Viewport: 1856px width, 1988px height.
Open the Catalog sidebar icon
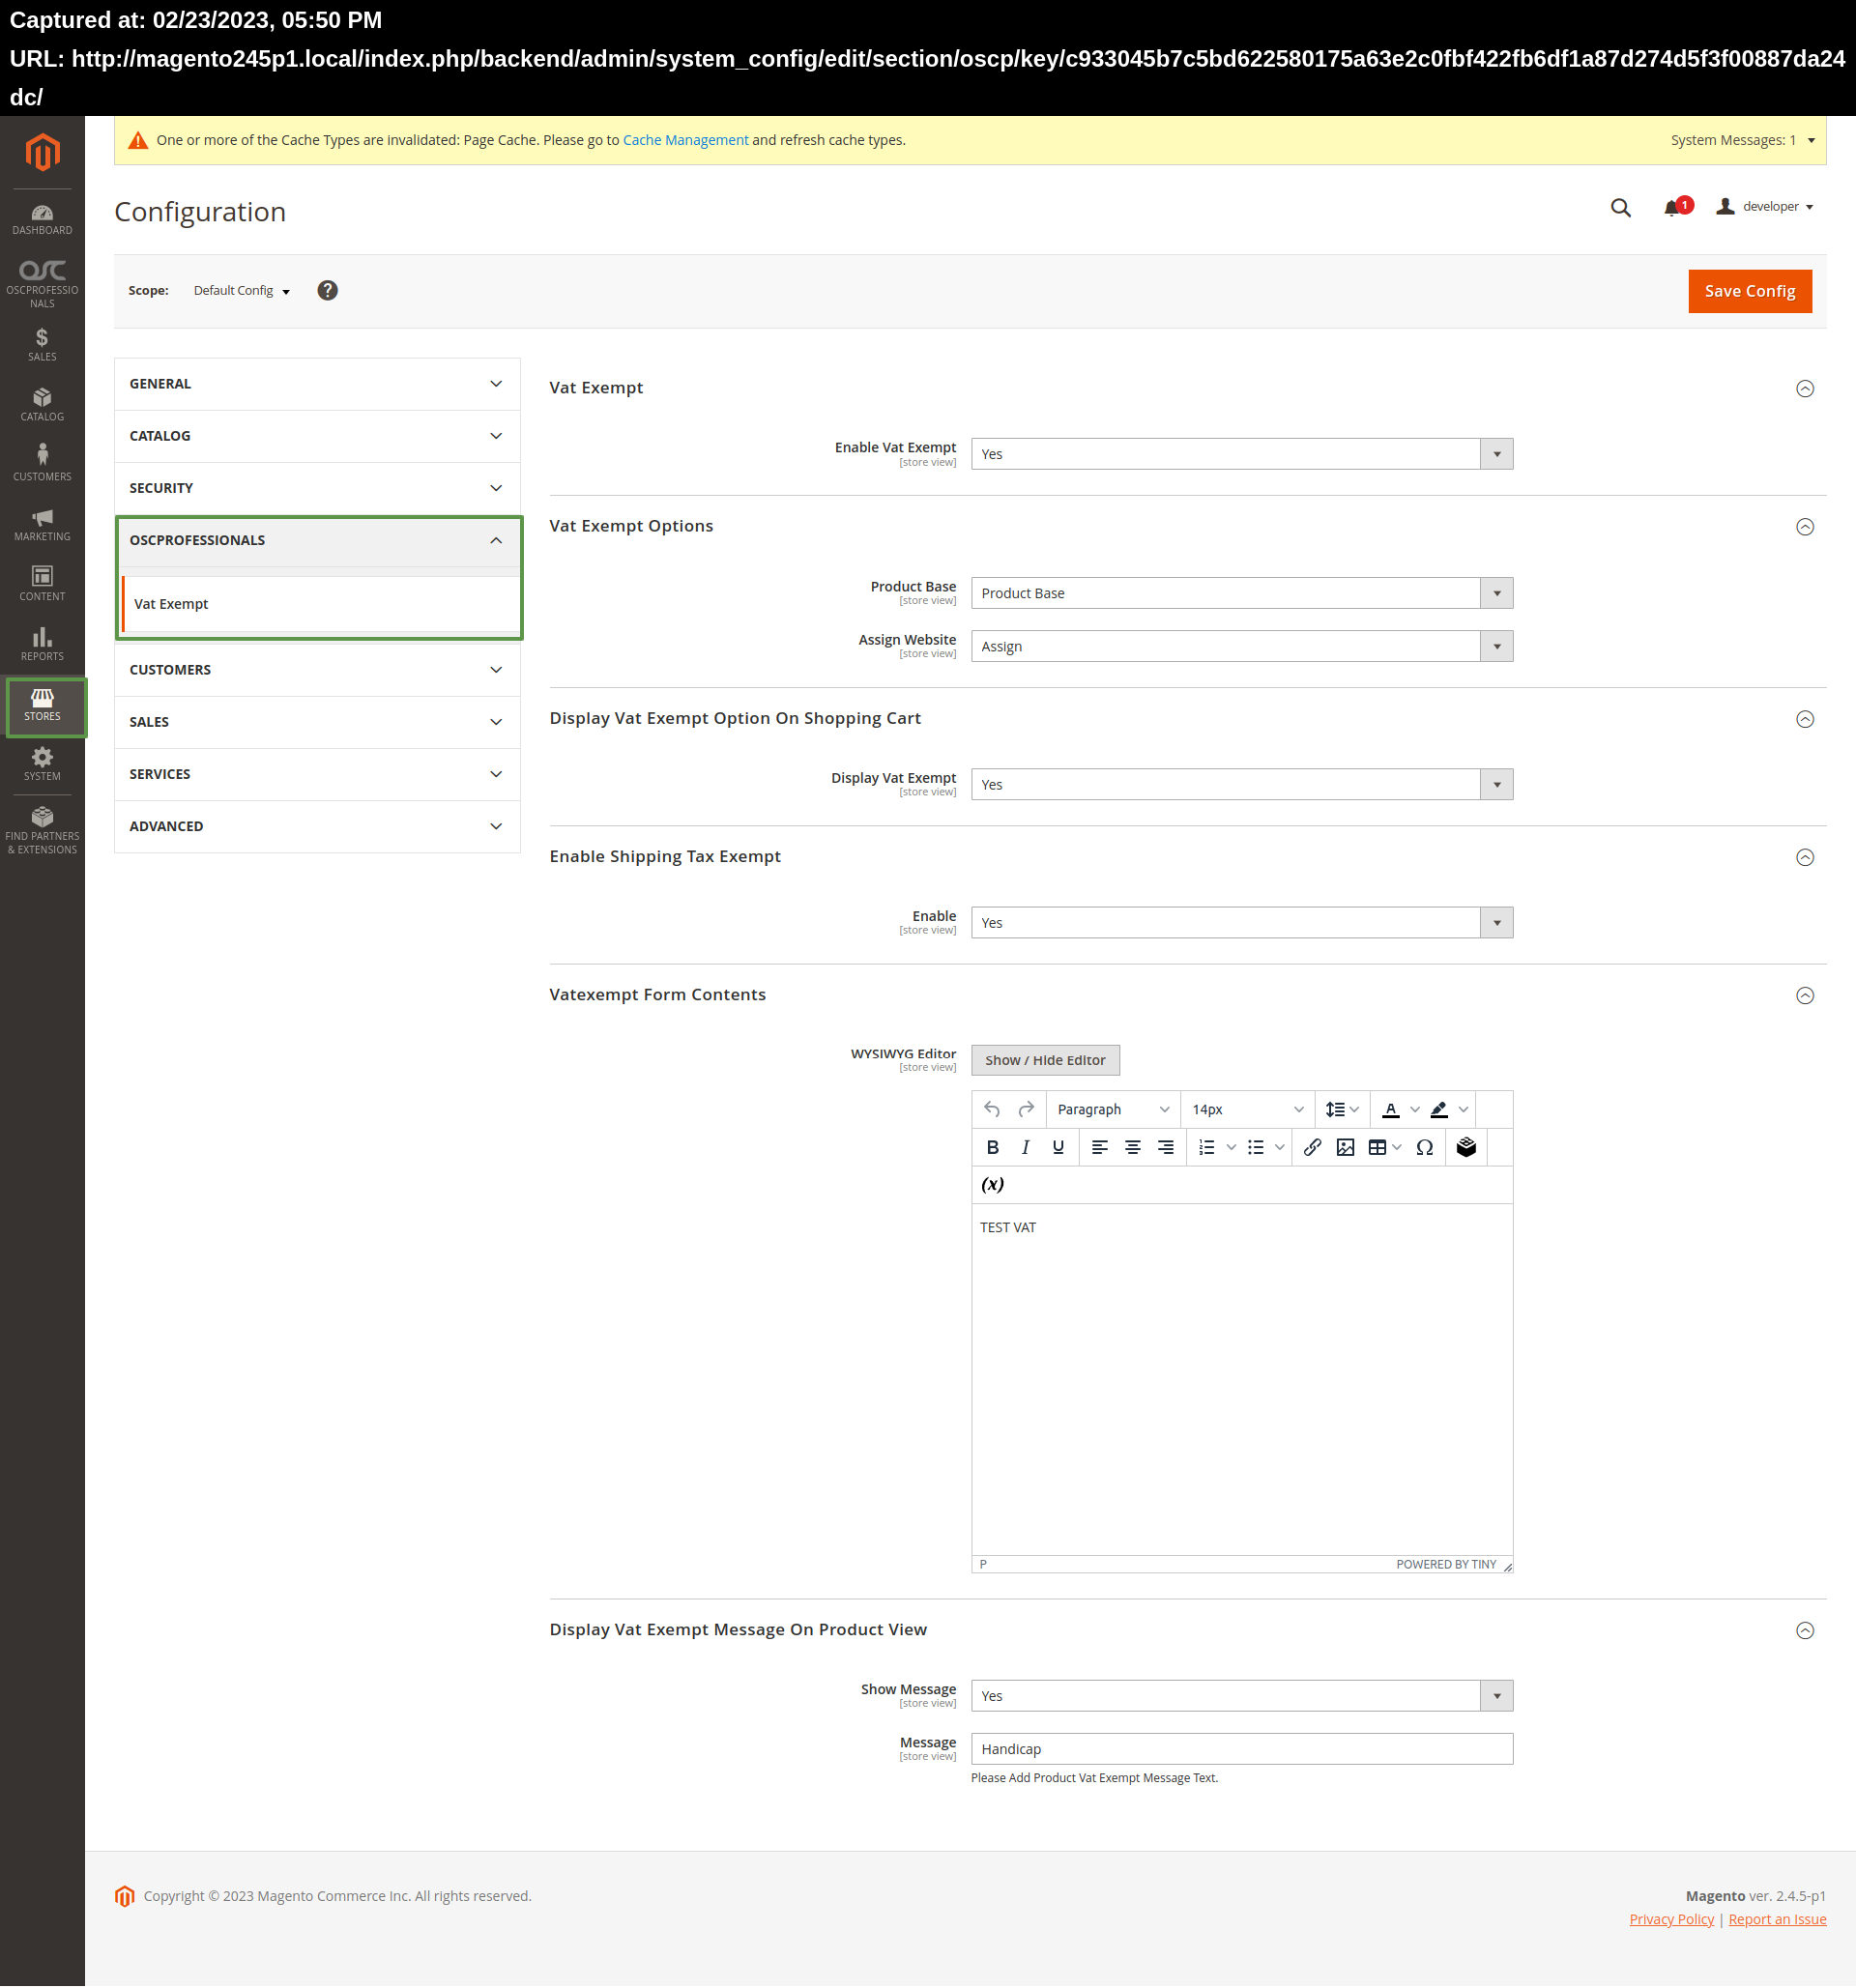tap(41, 402)
